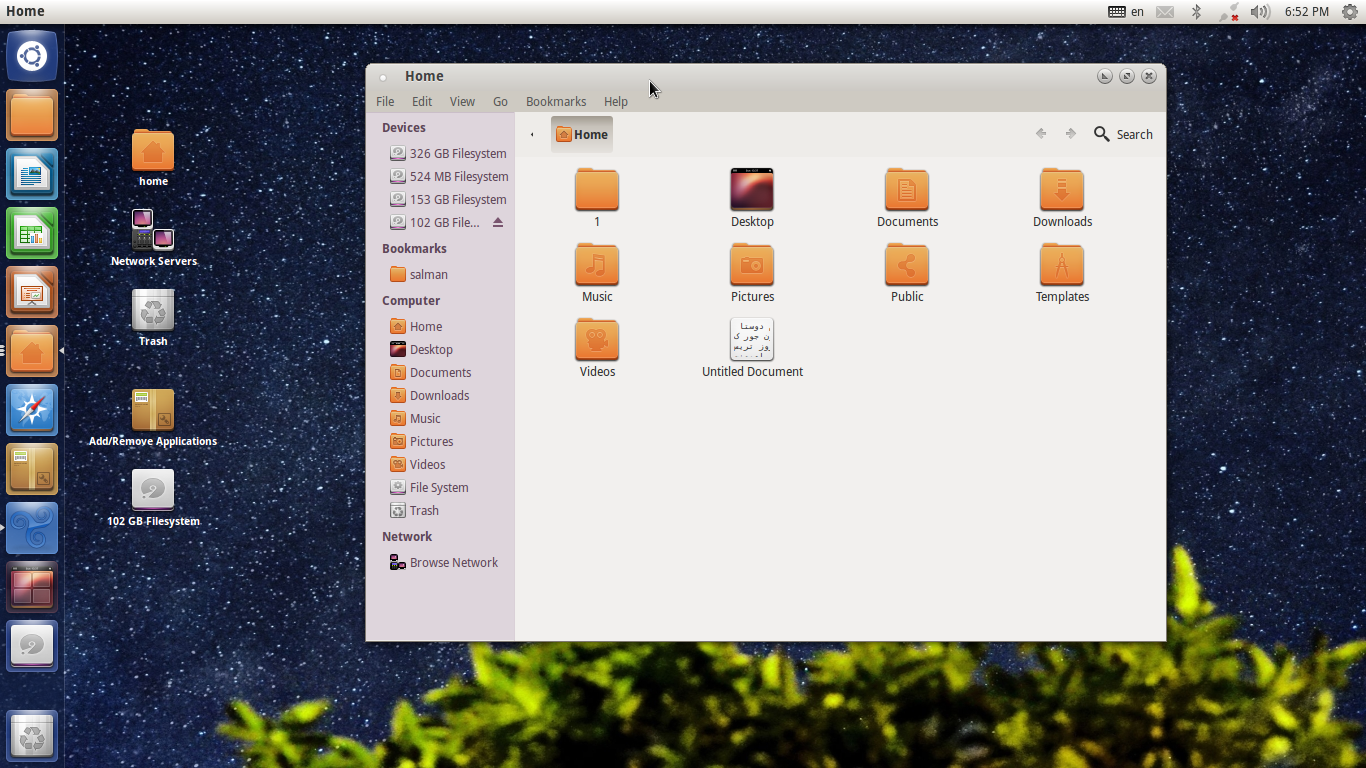Open the View menu

[x=462, y=101]
